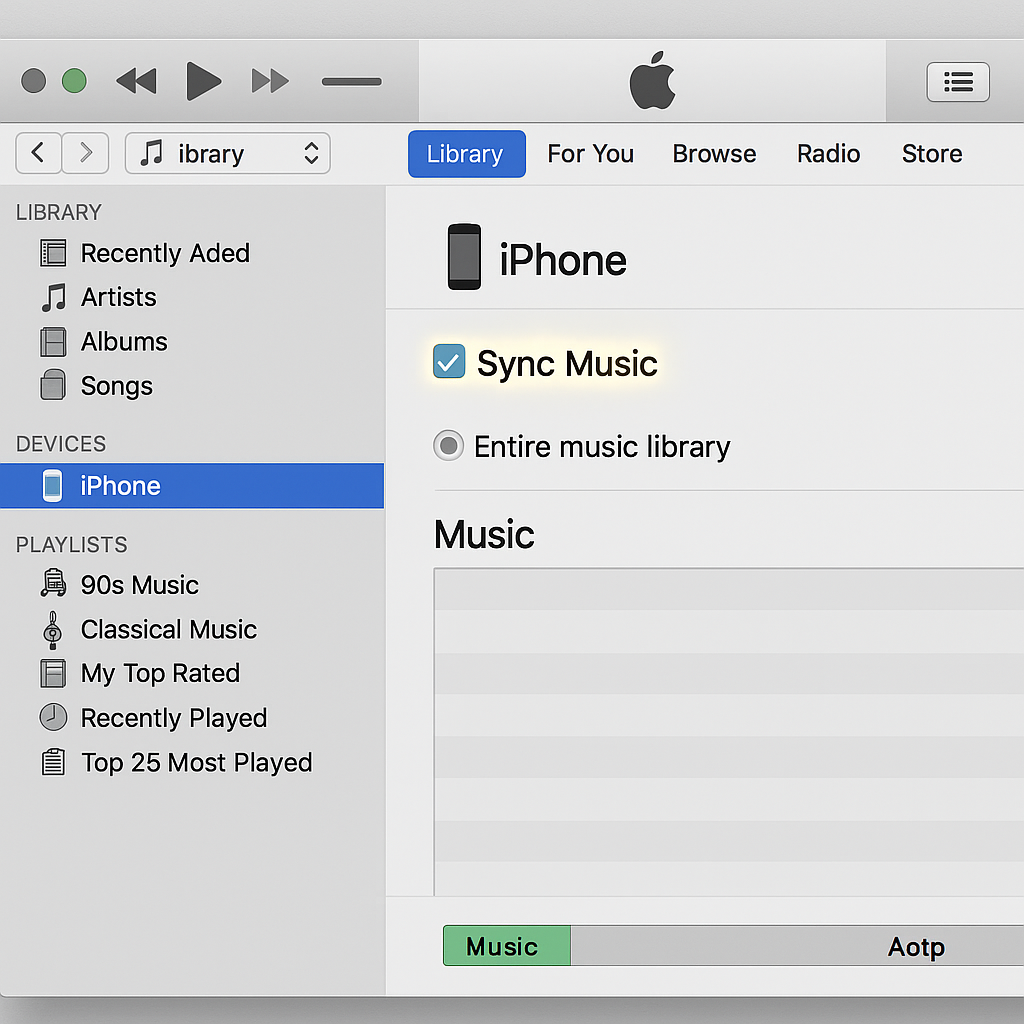Click the DEVICES section header

pyautogui.click(x=61, y=444)
